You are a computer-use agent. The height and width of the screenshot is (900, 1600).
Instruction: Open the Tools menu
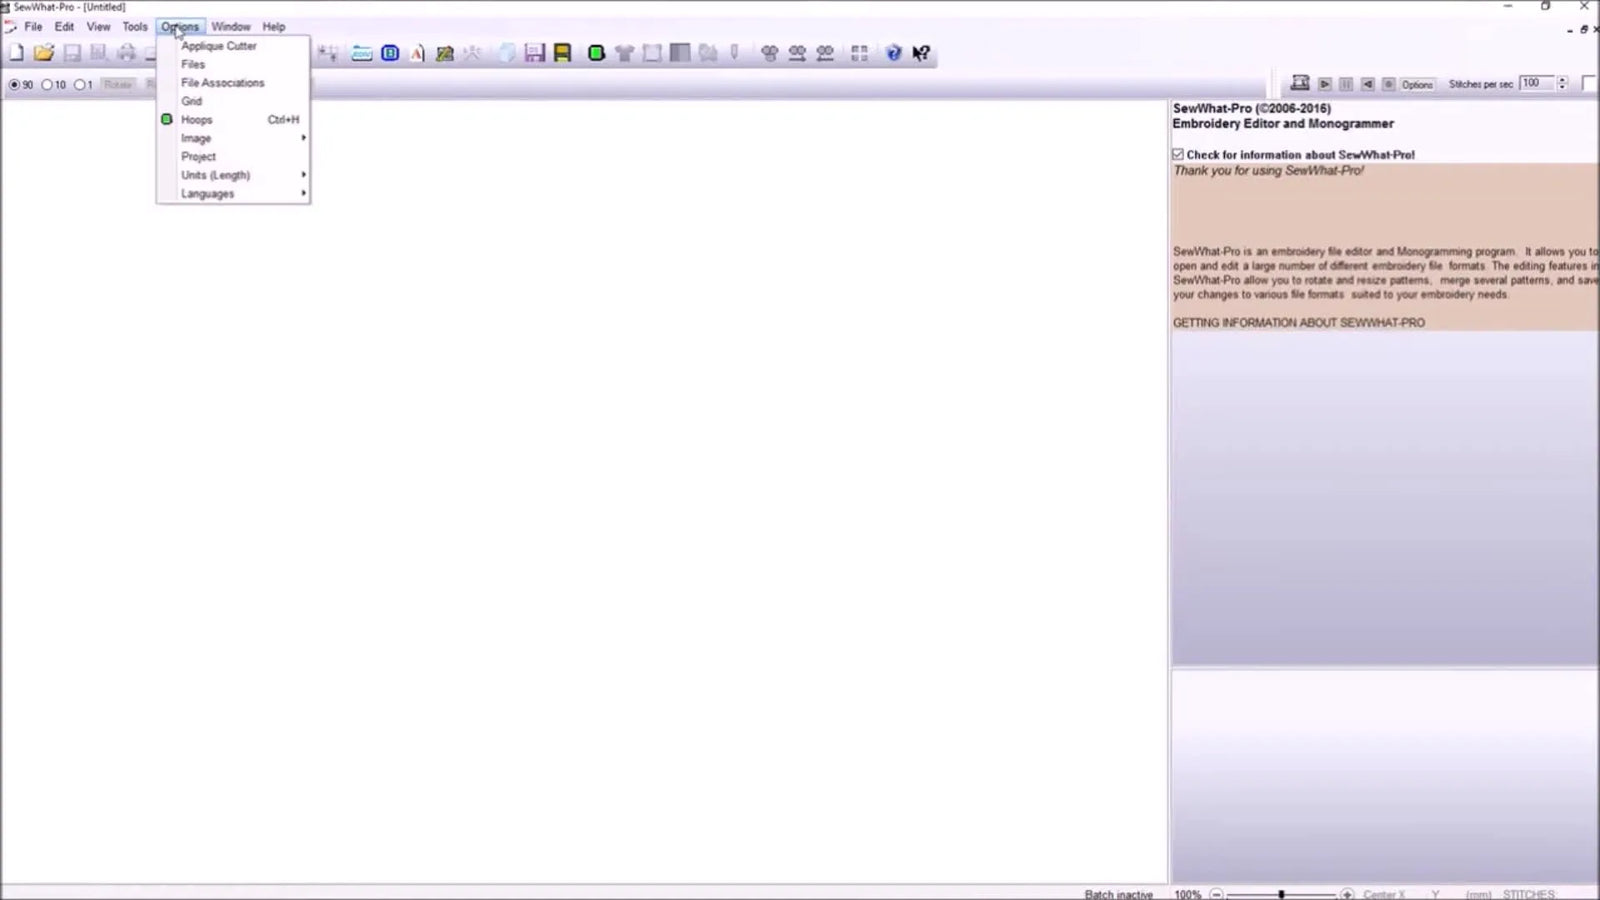coord(135,27)
